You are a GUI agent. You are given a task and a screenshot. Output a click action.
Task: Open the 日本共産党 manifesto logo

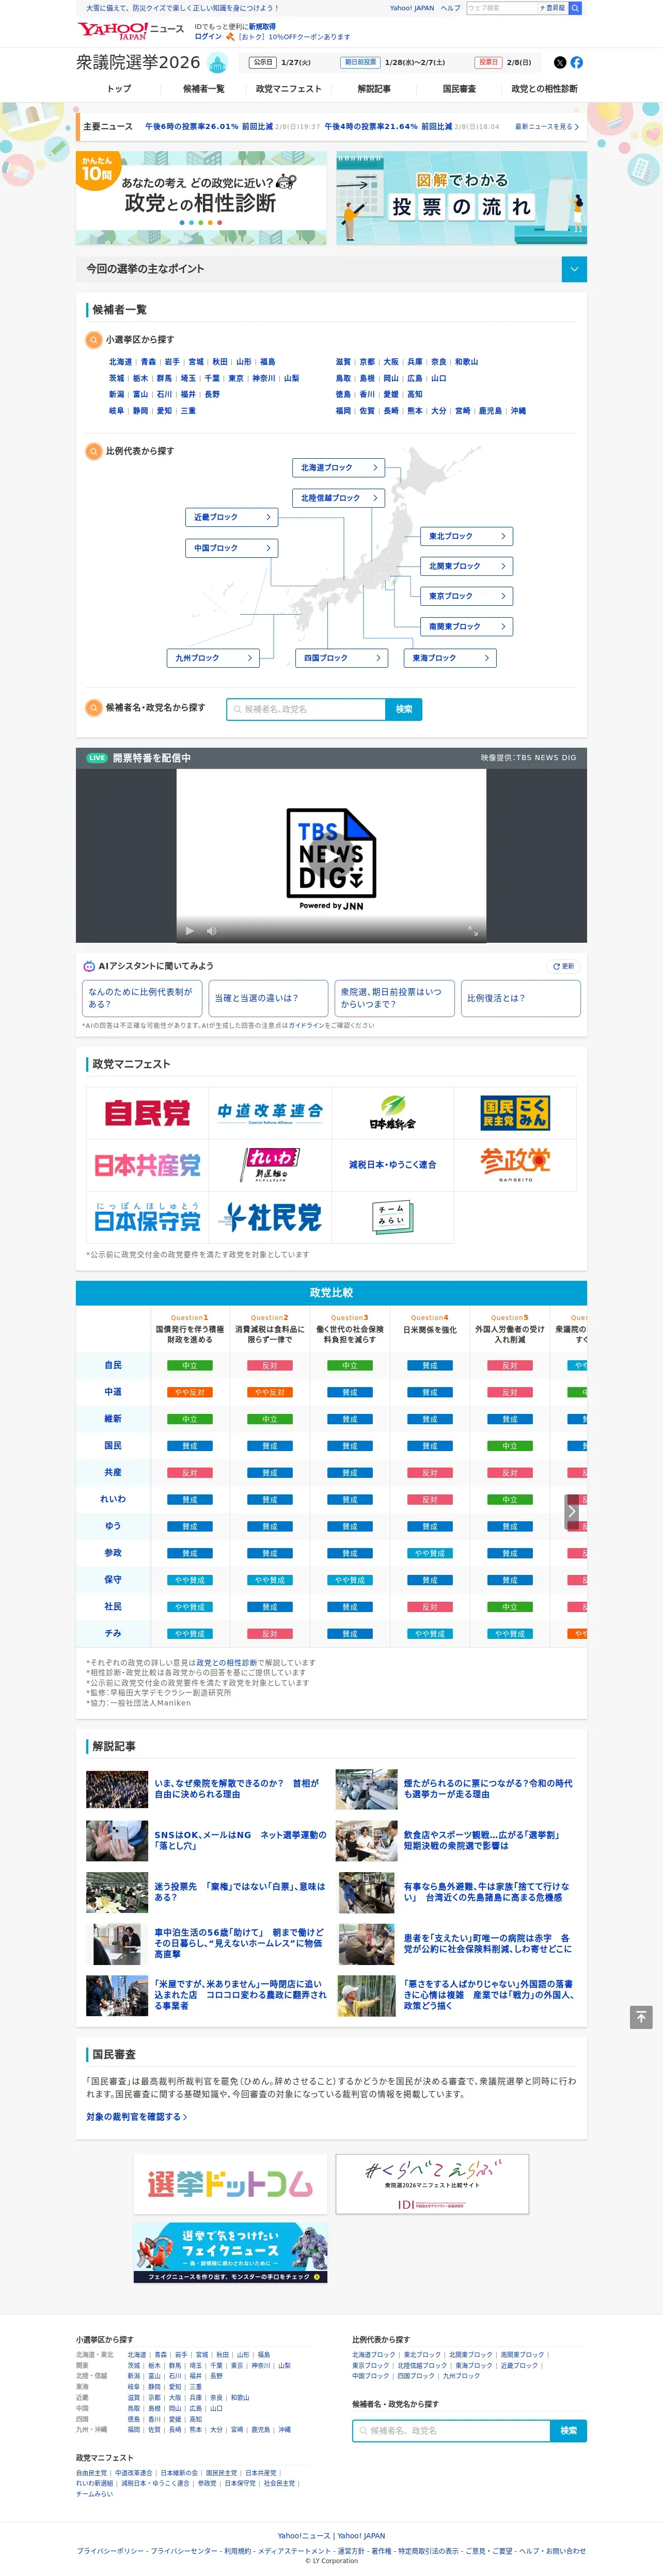click(147, 1165)
